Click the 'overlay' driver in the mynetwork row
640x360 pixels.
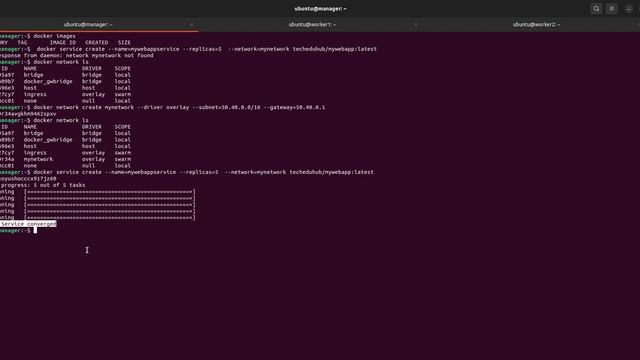coord(93,159)
